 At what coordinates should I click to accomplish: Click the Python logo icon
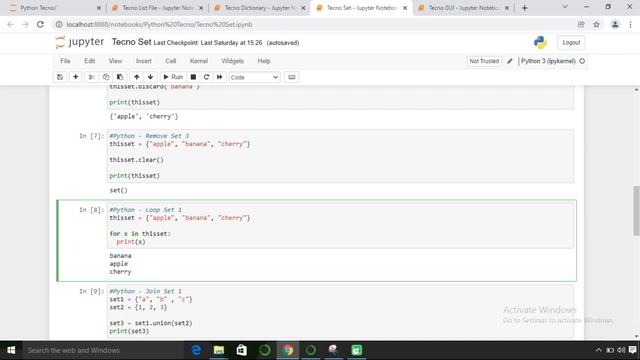tap(540, 42)
